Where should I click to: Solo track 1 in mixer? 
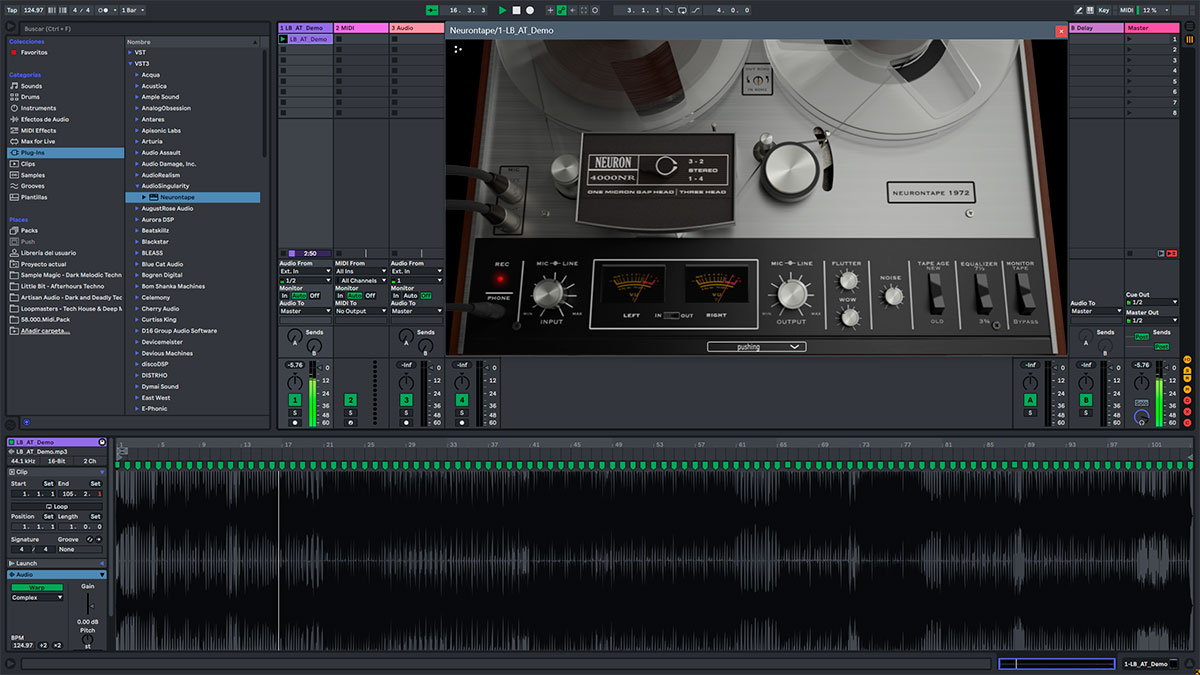295,412
